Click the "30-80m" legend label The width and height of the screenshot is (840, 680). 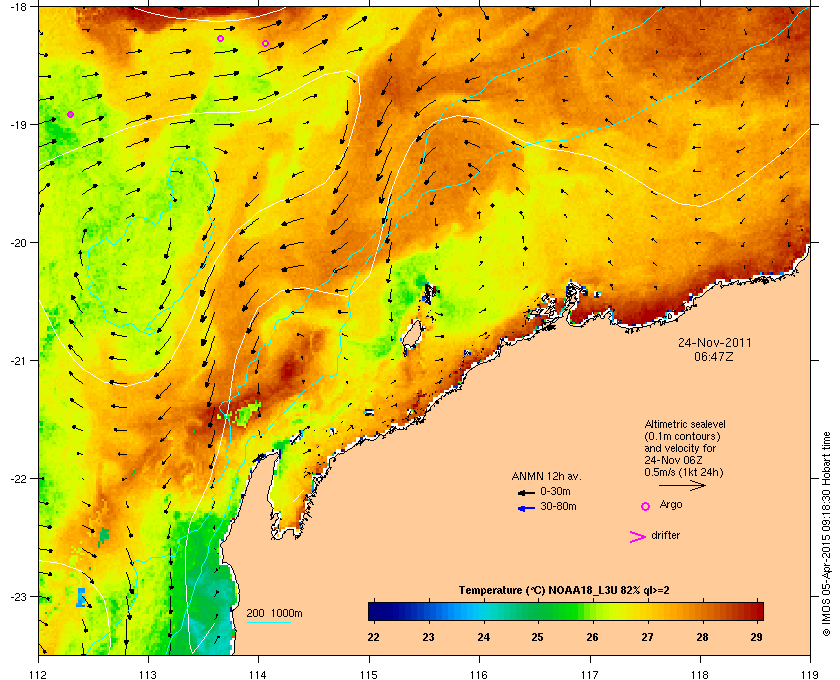[x=558, y=506]
